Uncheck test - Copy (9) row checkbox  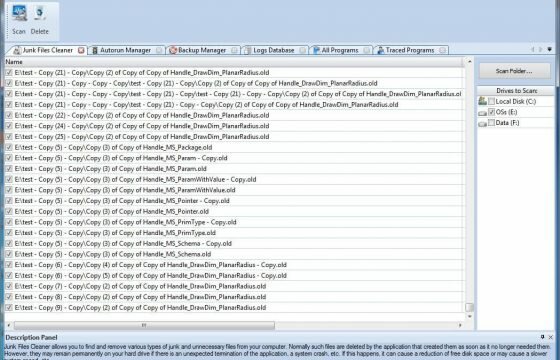9,308
